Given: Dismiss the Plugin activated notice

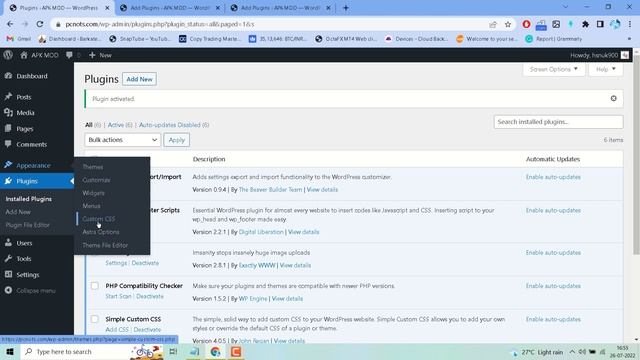Looking at the screenshot, I should (x=613, y=98).
